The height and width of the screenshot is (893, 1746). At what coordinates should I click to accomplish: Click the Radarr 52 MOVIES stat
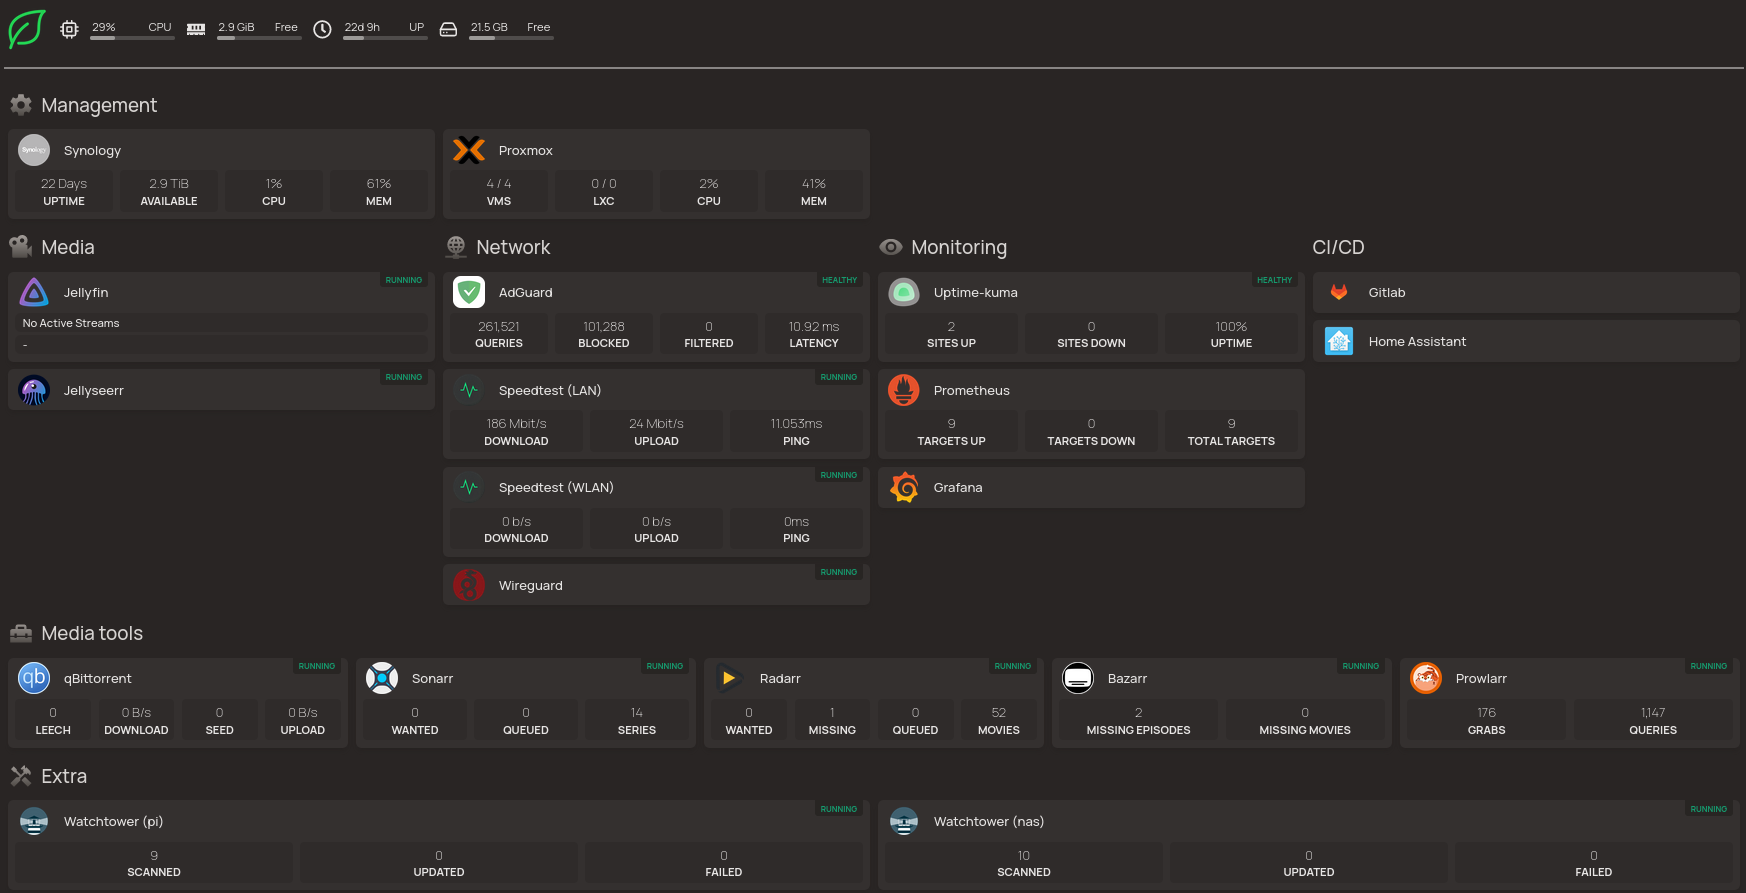pyautogui.click(x=999, y=721)
